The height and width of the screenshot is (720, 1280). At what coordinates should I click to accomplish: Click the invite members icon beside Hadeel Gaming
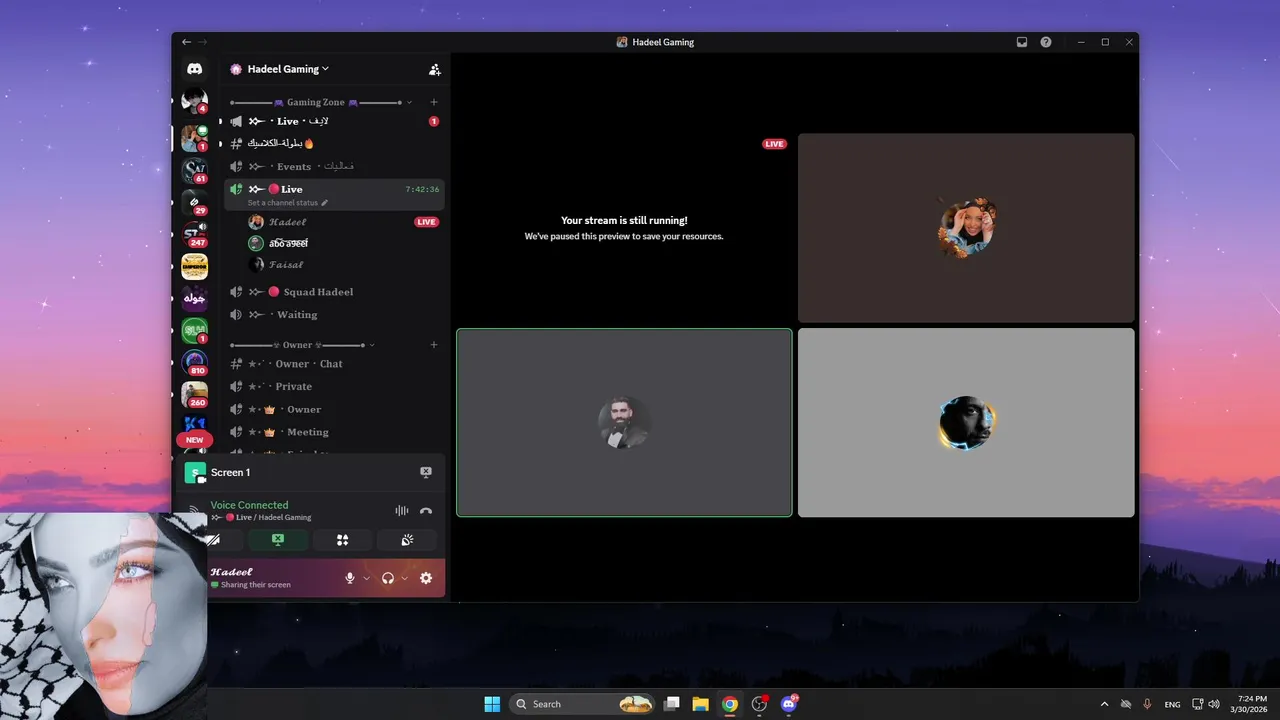[434, 70]
